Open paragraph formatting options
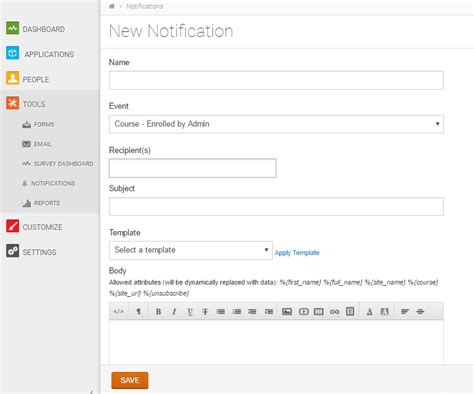This screenshot has width=474, height=394. [138, 312]
